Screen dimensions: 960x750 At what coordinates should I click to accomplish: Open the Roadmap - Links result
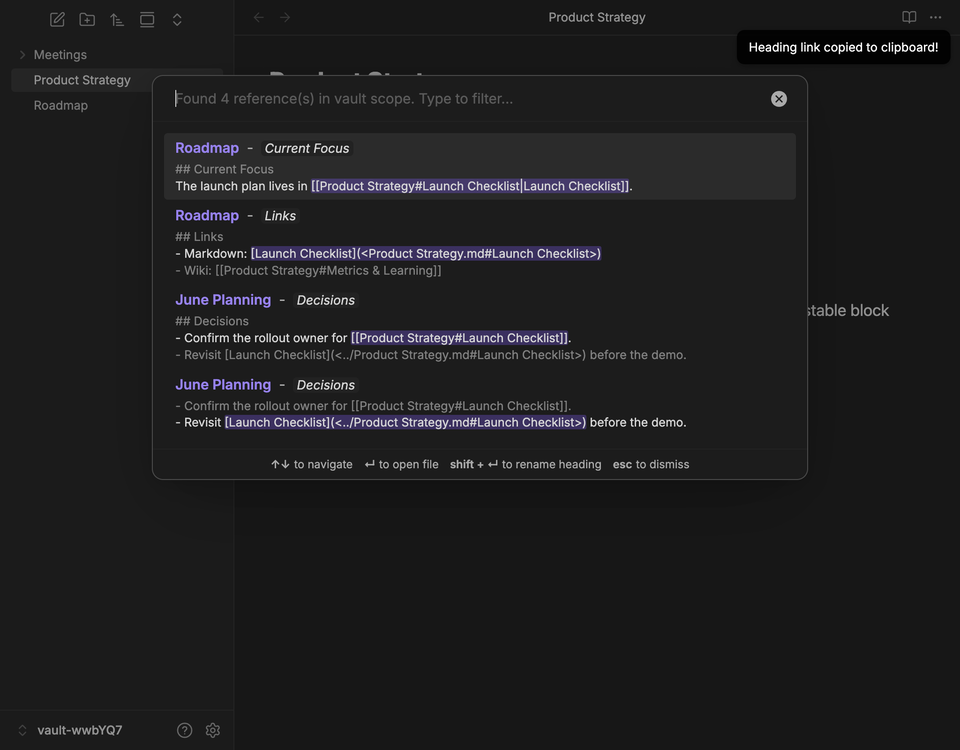pos(480,242)
